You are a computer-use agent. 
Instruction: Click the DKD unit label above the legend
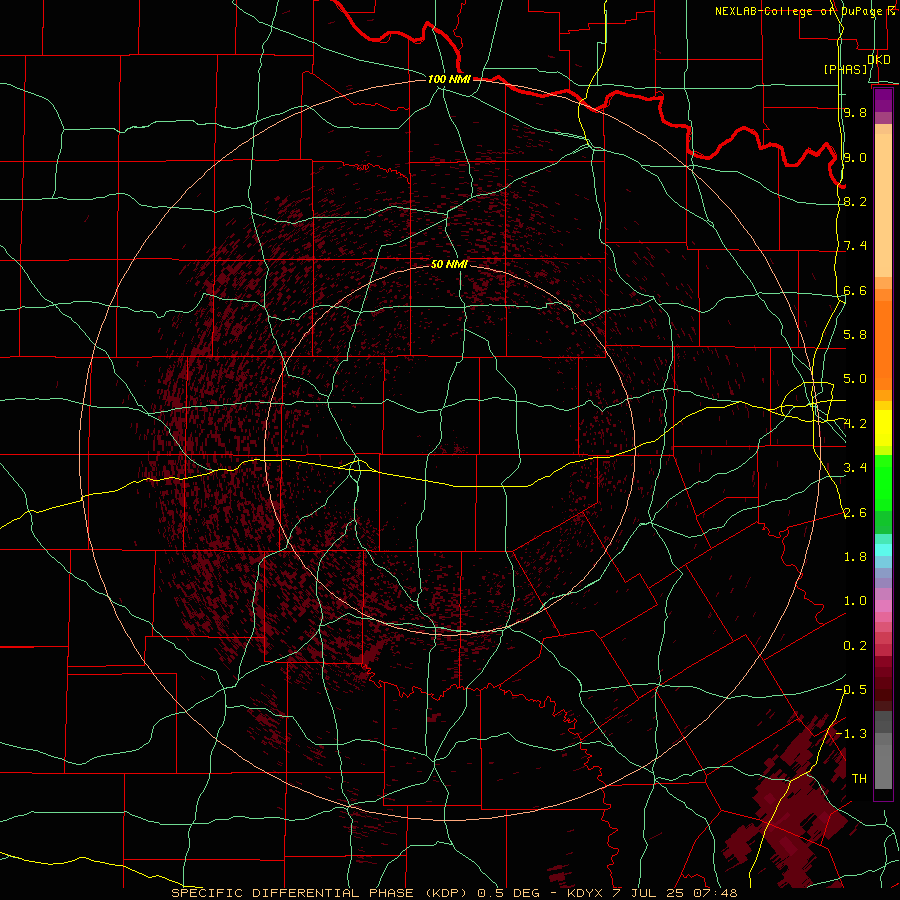tap(879, 59)
